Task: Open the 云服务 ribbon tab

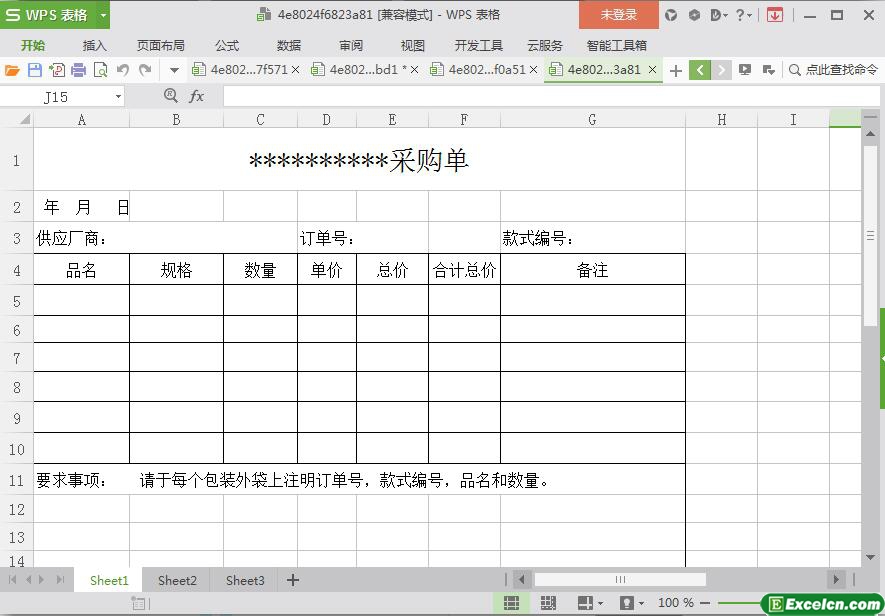Action: pos(545,46)
